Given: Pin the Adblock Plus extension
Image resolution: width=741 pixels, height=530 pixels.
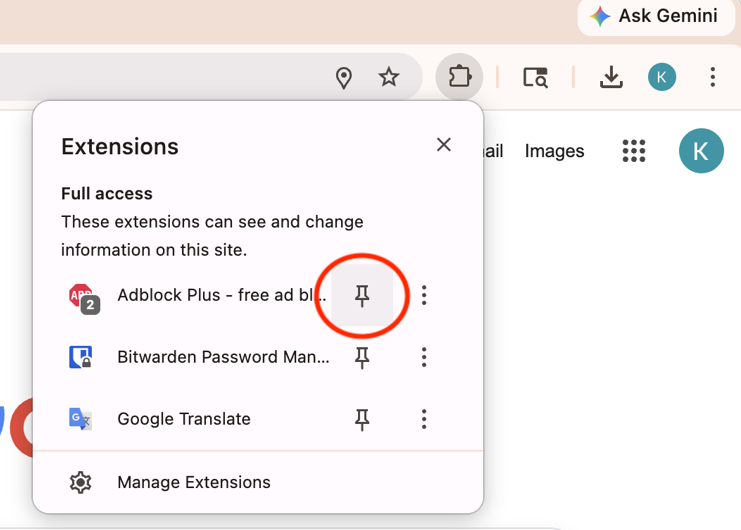Looking at the screenshot, I should pos(362,295).
